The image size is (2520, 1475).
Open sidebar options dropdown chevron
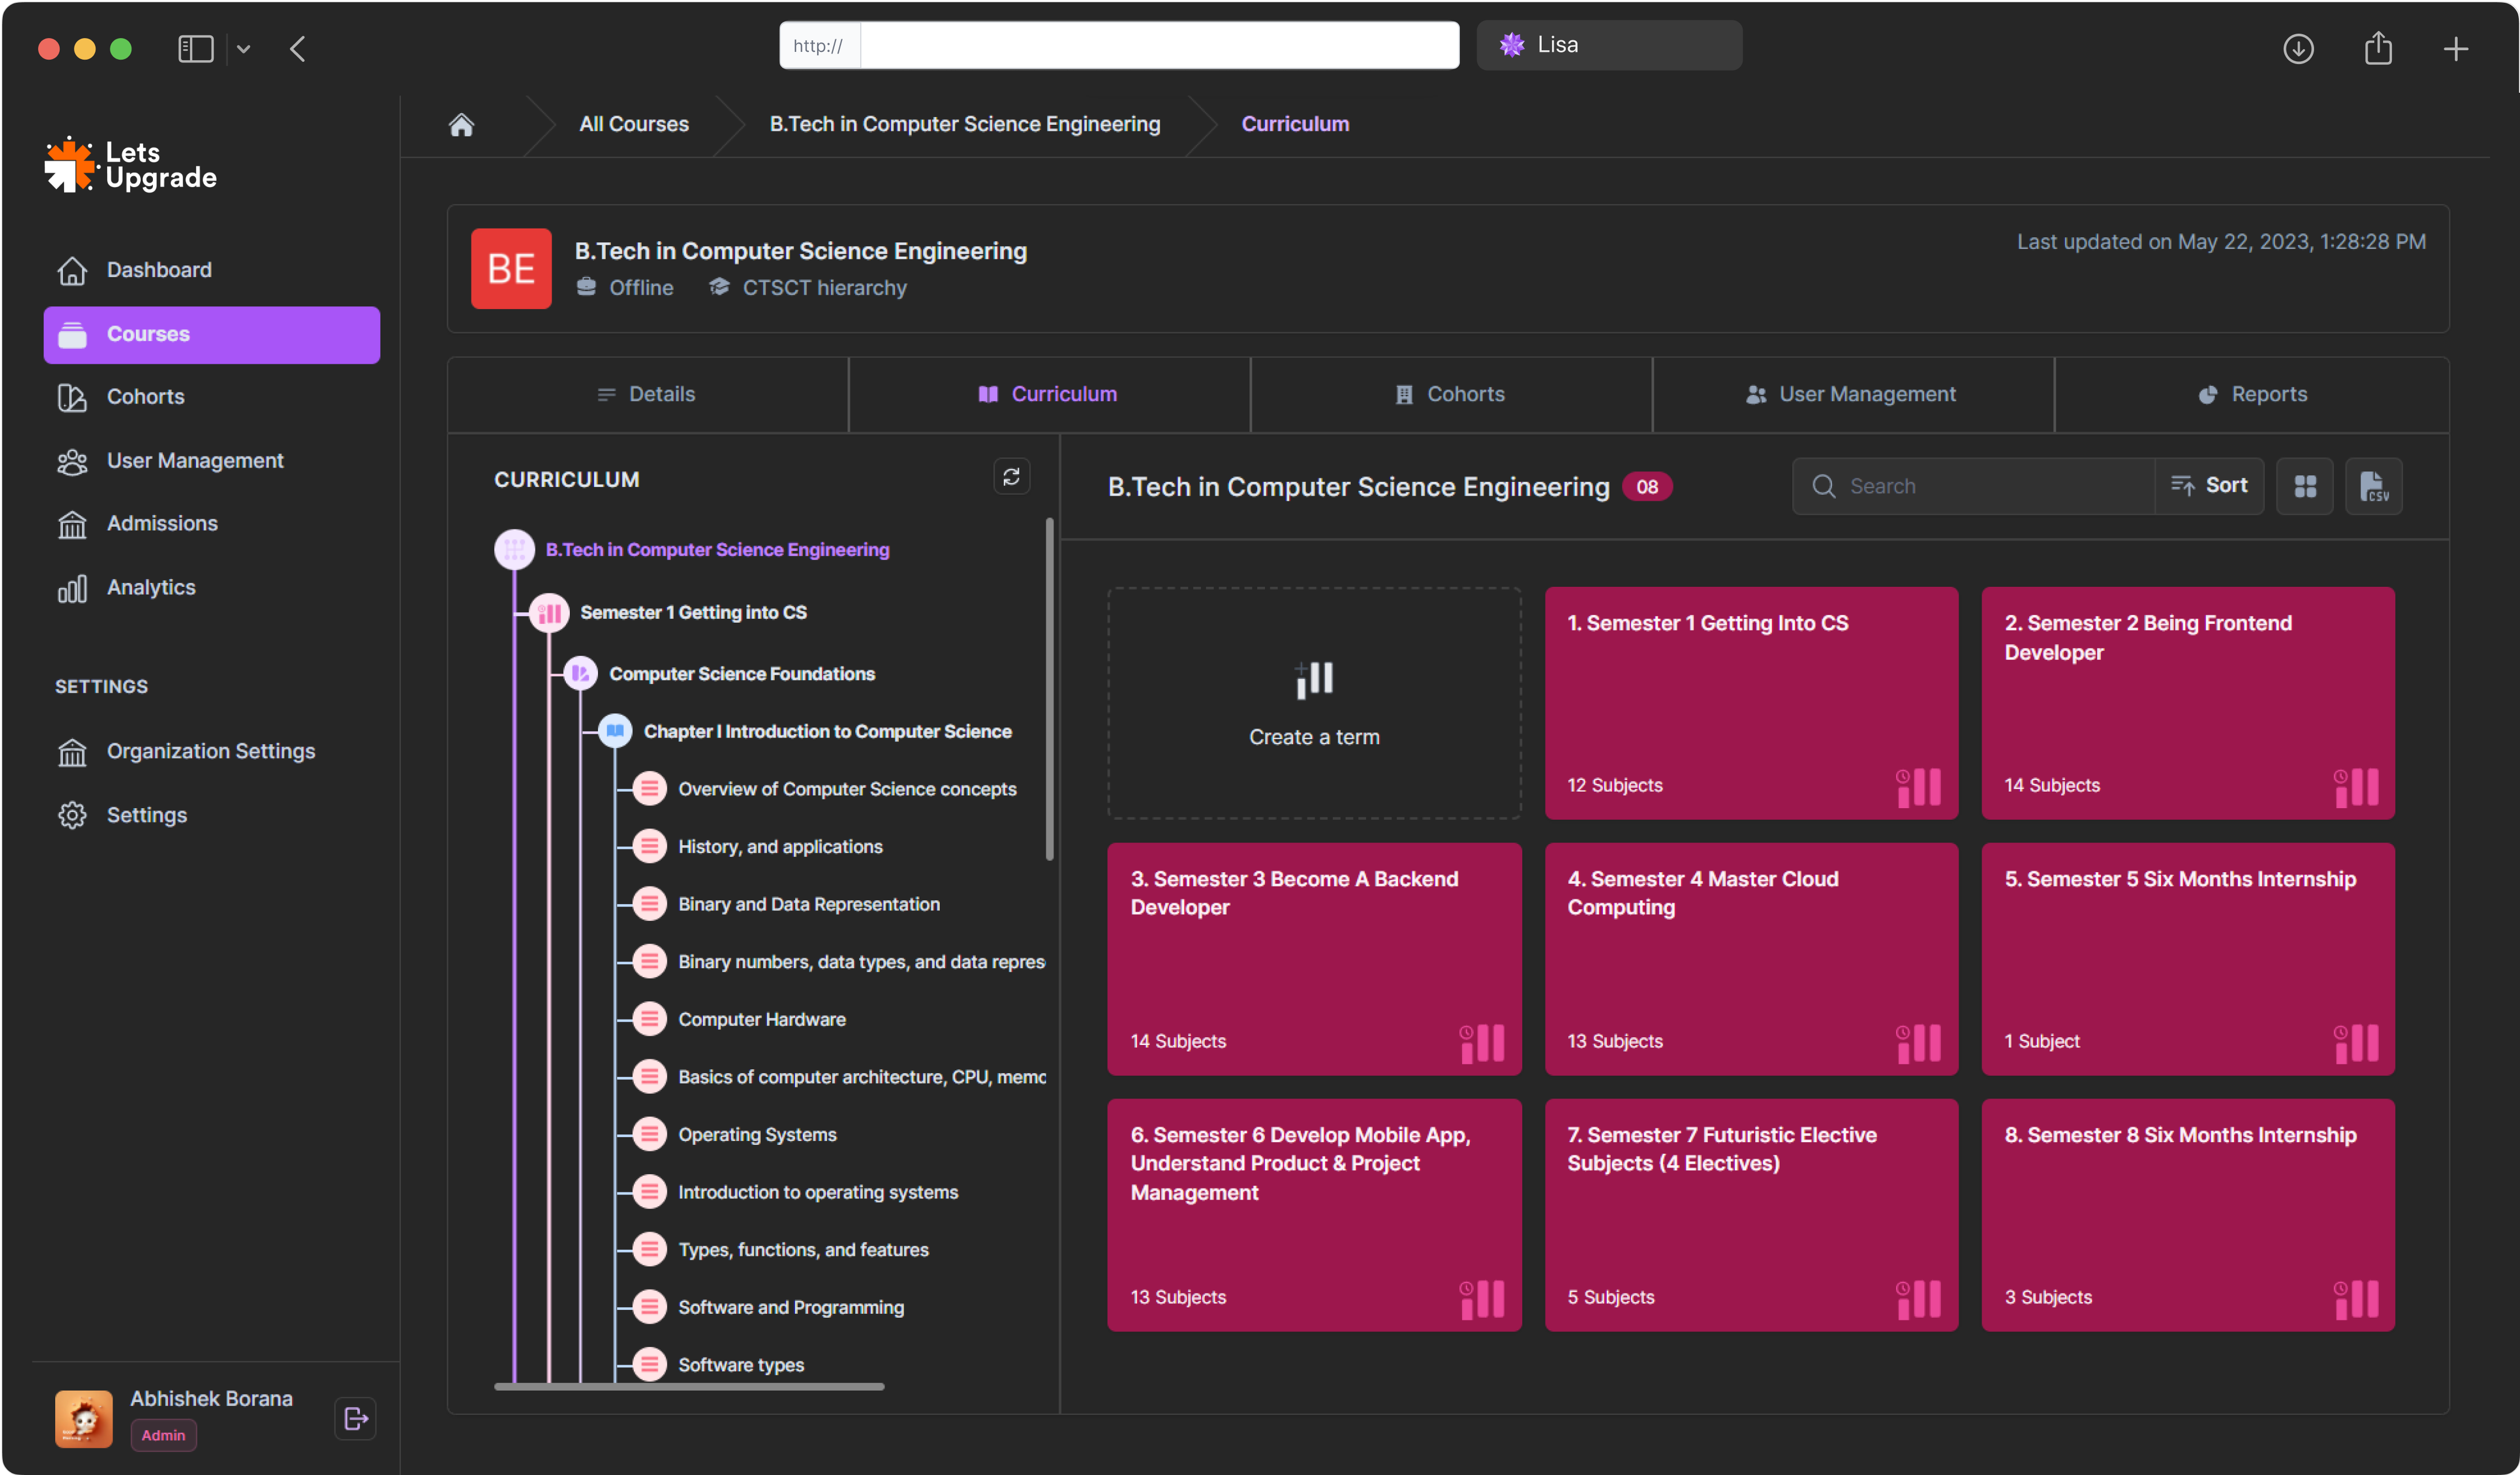tap(243, 48)
